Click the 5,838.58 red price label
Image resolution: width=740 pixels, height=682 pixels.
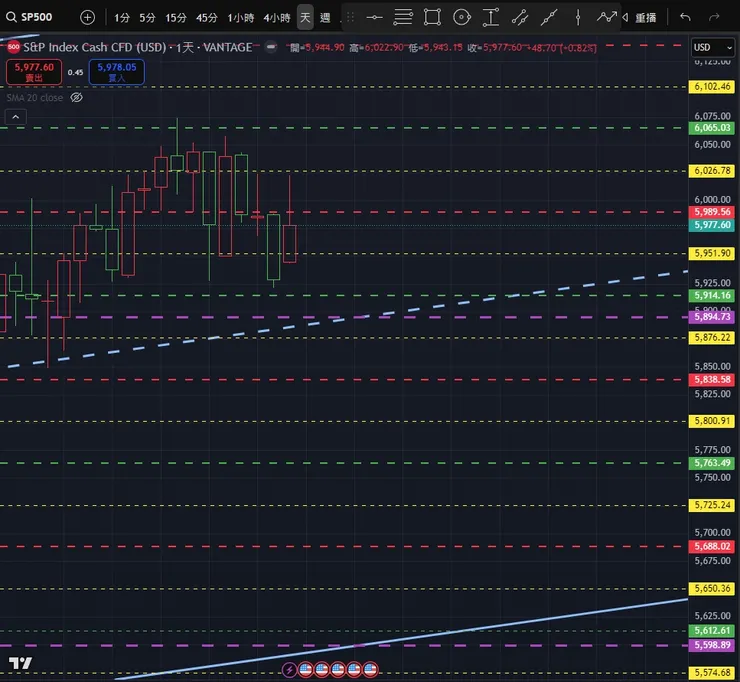point(712,379)
